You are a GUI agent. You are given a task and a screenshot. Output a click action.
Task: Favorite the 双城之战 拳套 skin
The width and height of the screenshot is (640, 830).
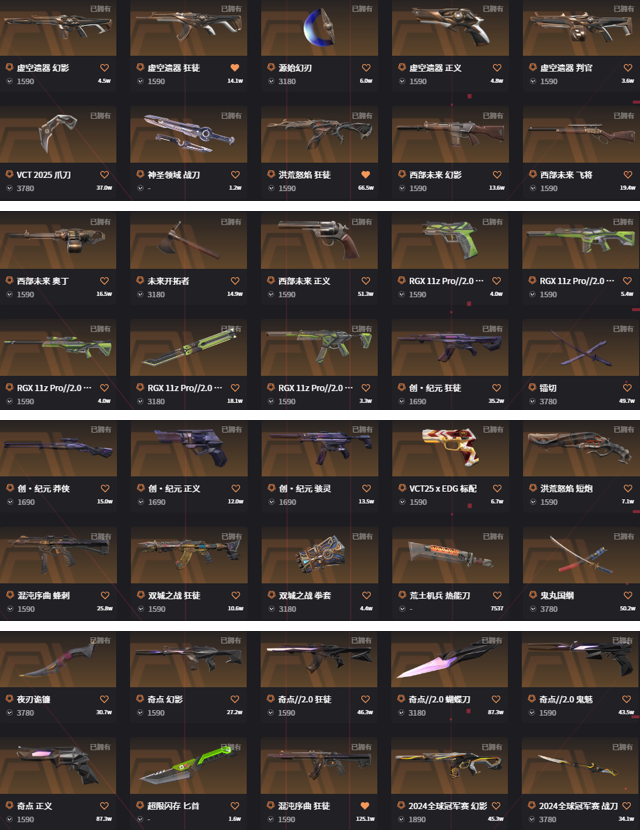366,596
